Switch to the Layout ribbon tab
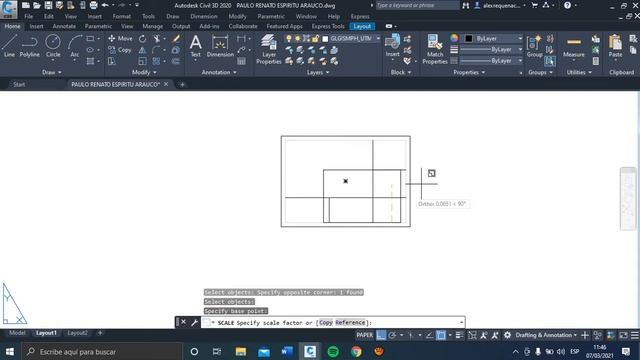 click(362, 26)
